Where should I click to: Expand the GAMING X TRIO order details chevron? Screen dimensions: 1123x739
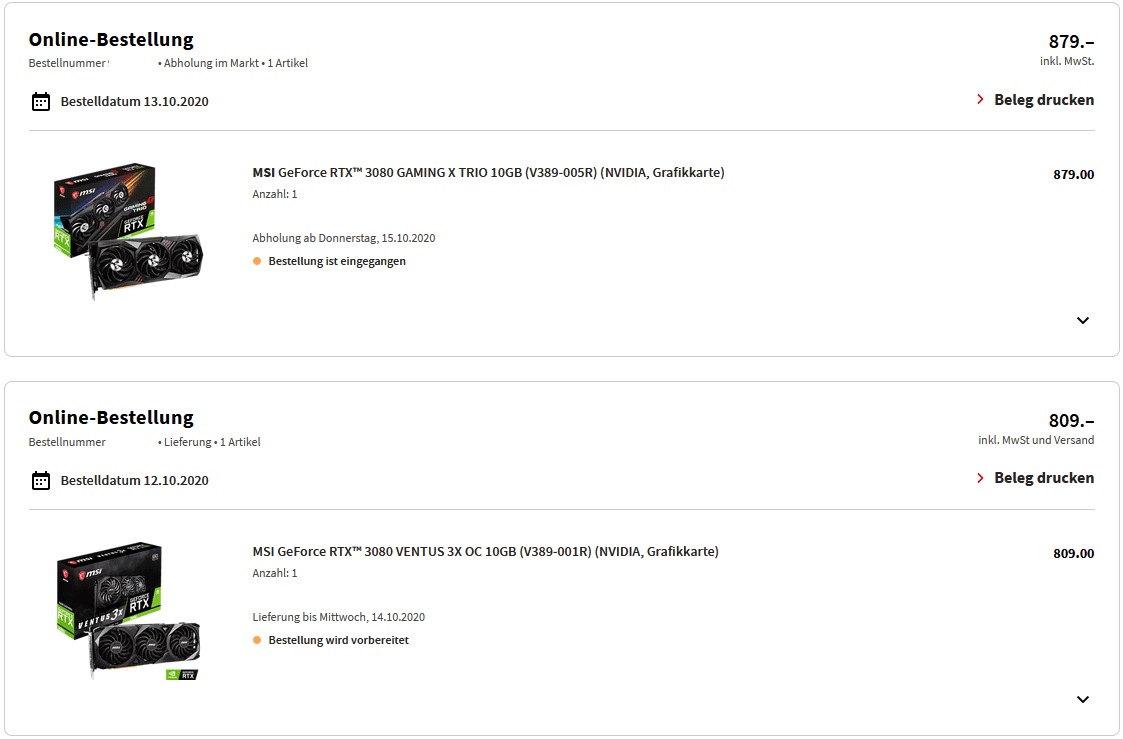(x=1083, y=320)
